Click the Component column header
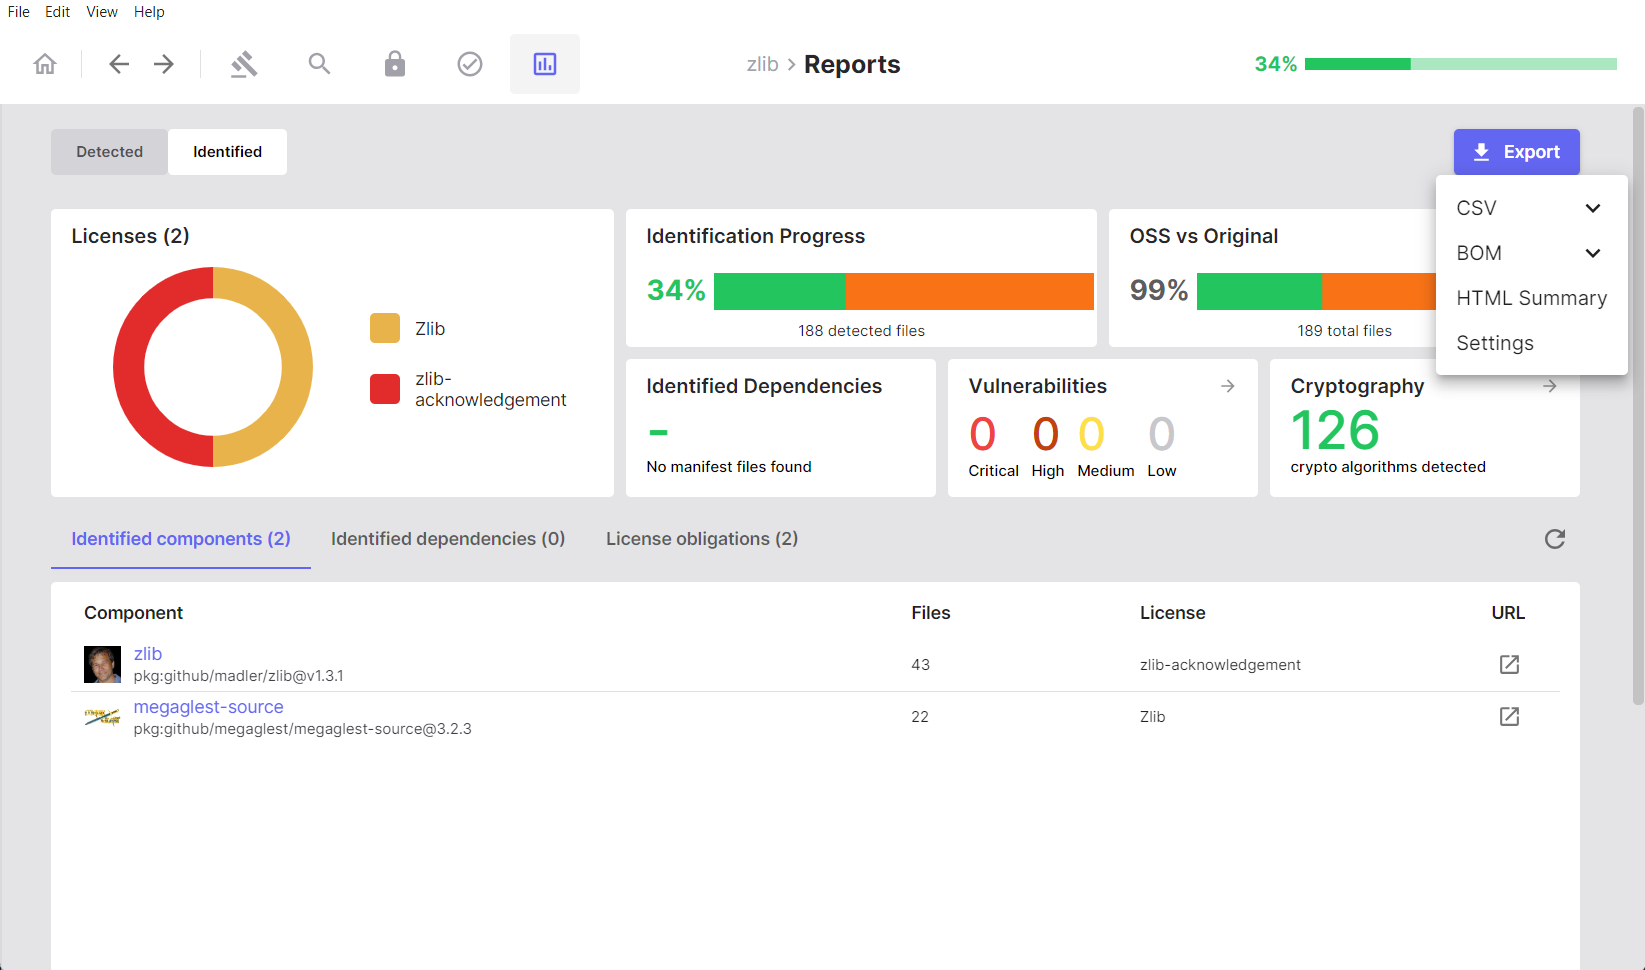This screenshot has width=1645, height=970. click(133, 613)
